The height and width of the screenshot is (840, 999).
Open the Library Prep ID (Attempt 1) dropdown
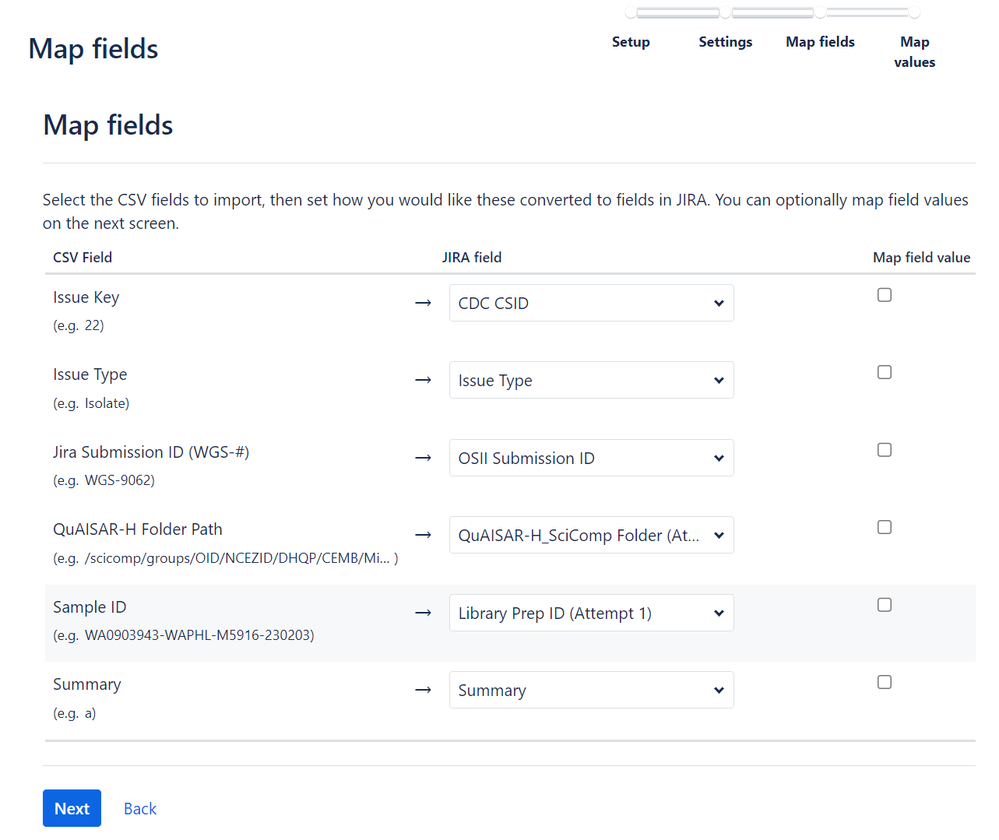[590, 612]
